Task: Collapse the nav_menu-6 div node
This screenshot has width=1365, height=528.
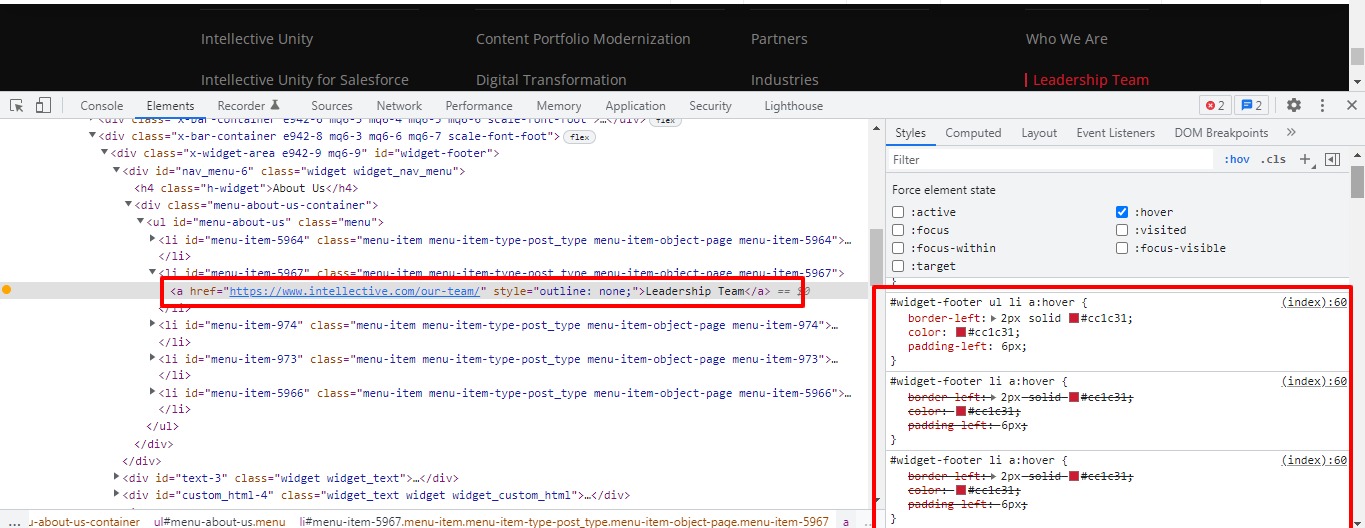Action: [116, 171]
